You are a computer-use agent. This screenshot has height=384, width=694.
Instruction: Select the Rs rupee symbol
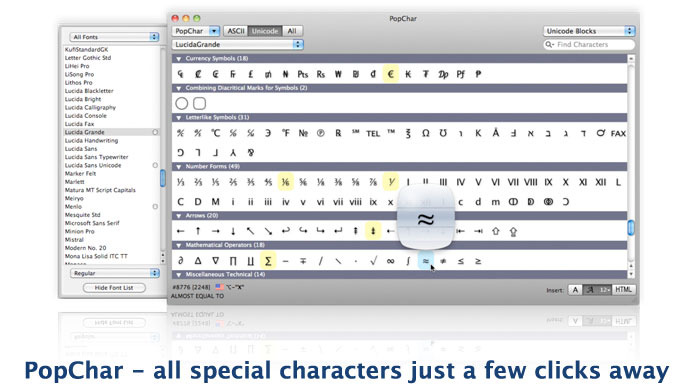tap(320, 74)
